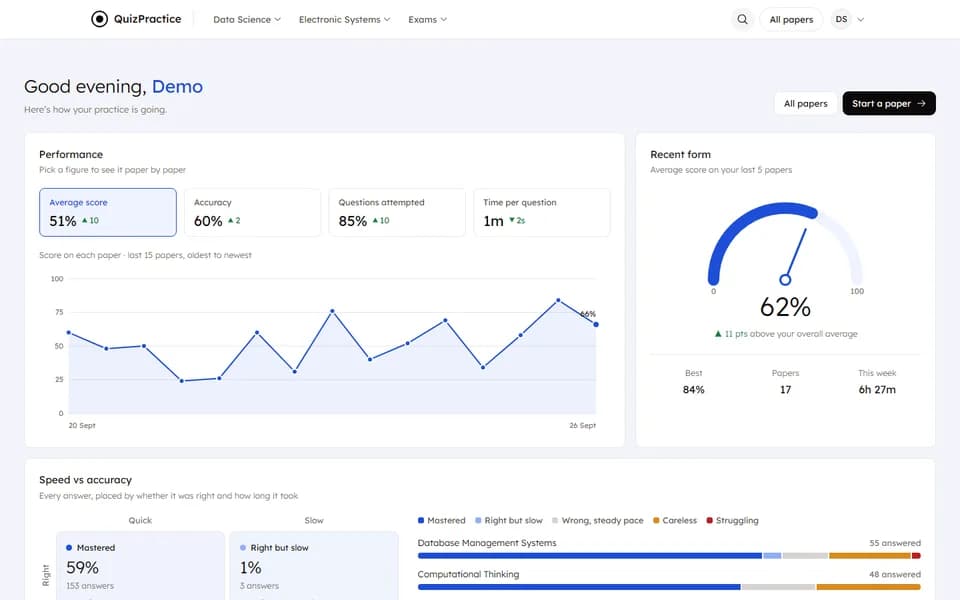960x600 pixels.
Task: Expand the Exams dropdown menu
Action: [x=427, y=20]
